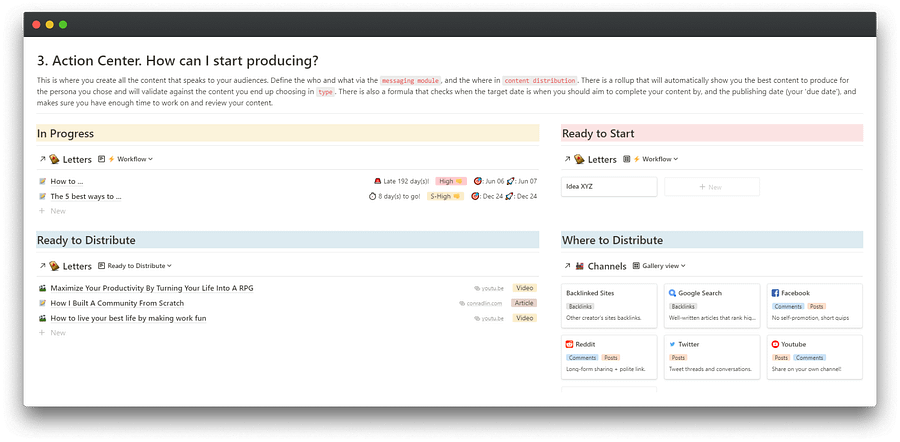Add New card next to Idea XYZ
The height and width of the screenshot is (442, 900).
click(x=712, y=187)
